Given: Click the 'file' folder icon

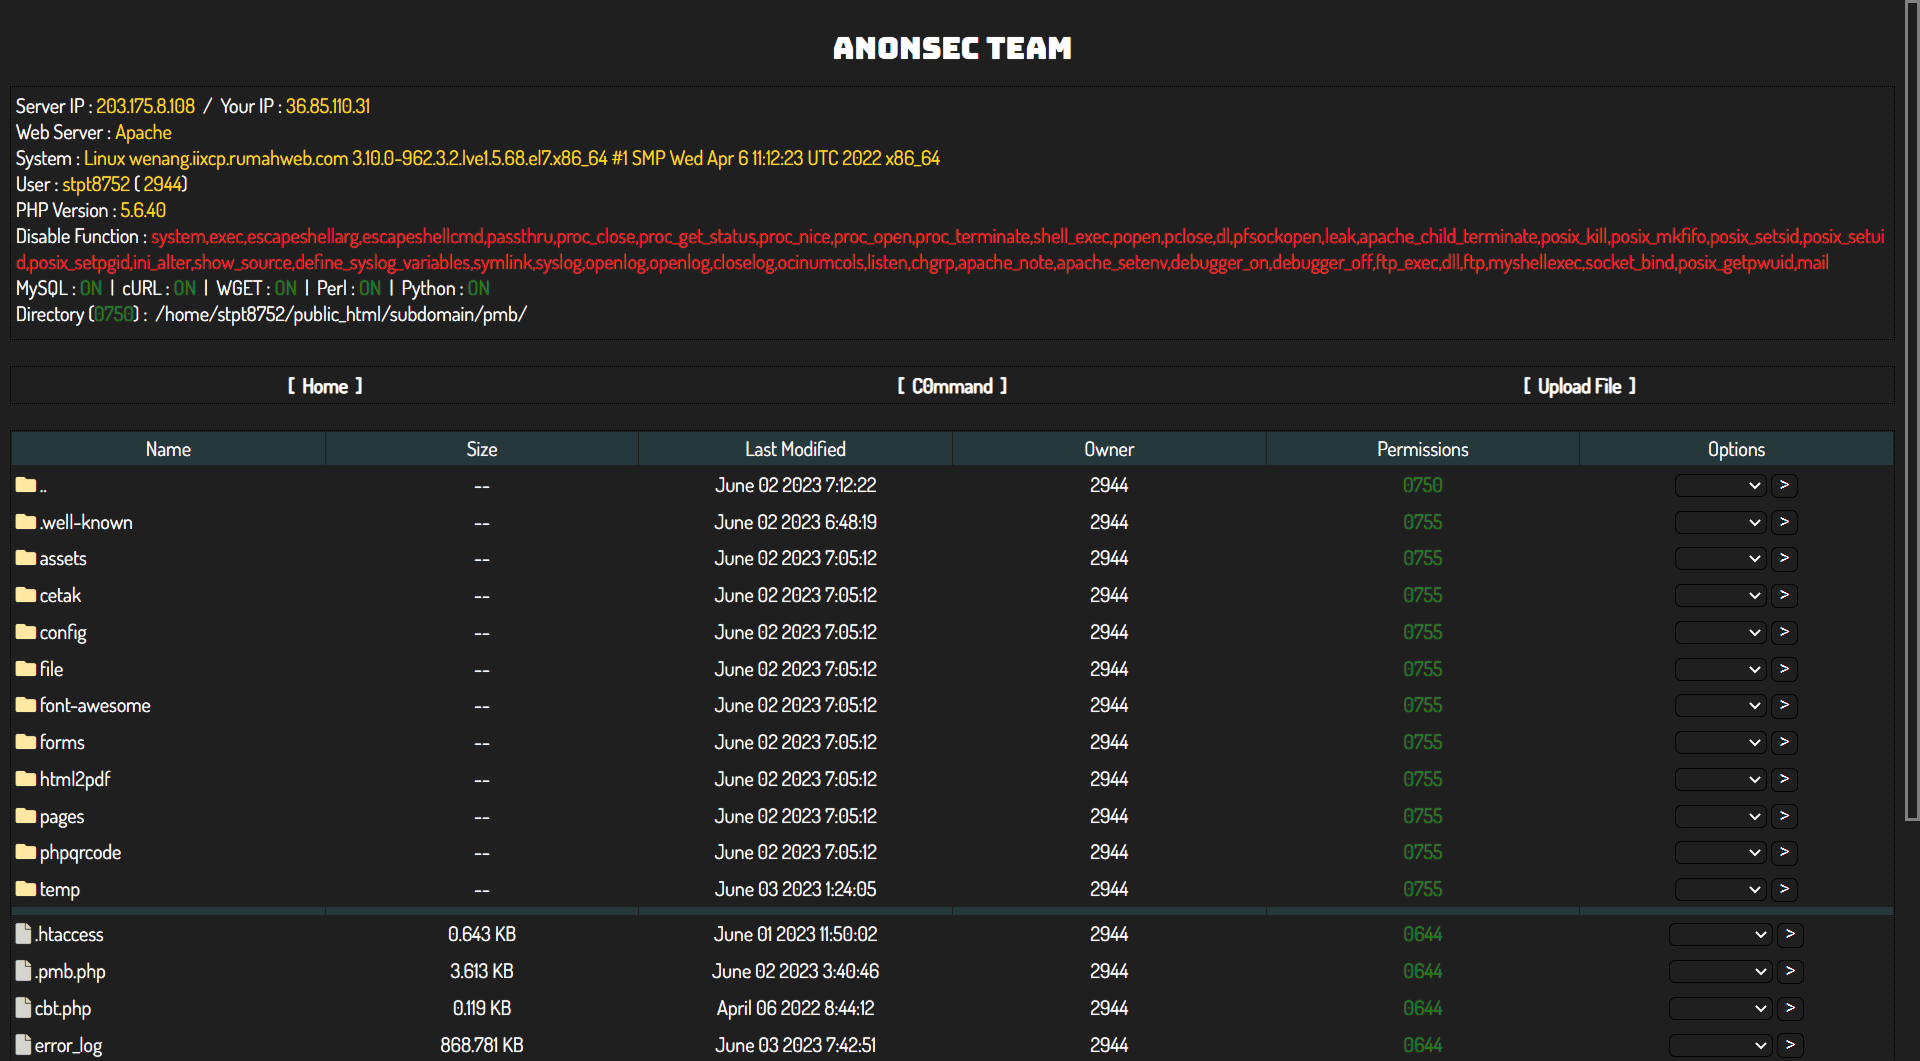Looking at the screenshot, I should (26, 669).
